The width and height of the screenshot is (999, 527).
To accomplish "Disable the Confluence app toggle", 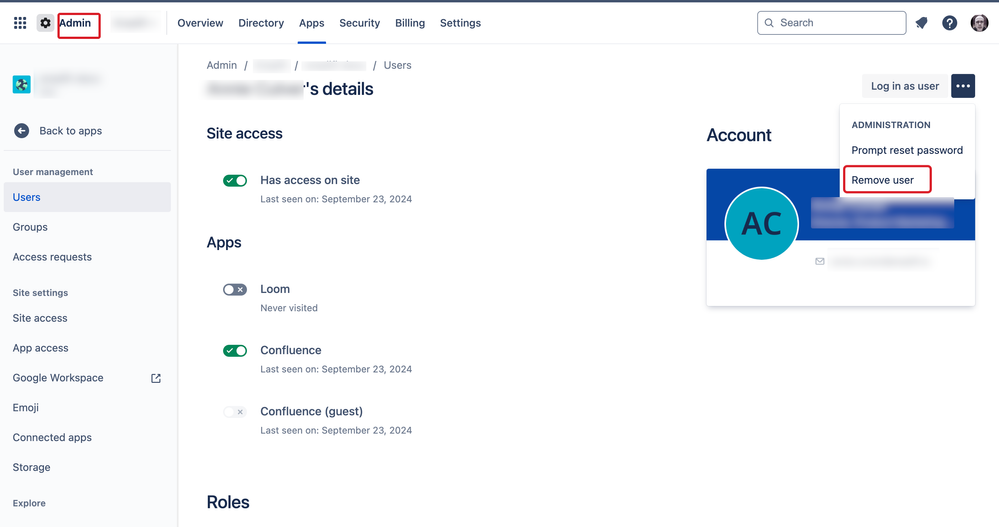I will (x=235, y=350).
